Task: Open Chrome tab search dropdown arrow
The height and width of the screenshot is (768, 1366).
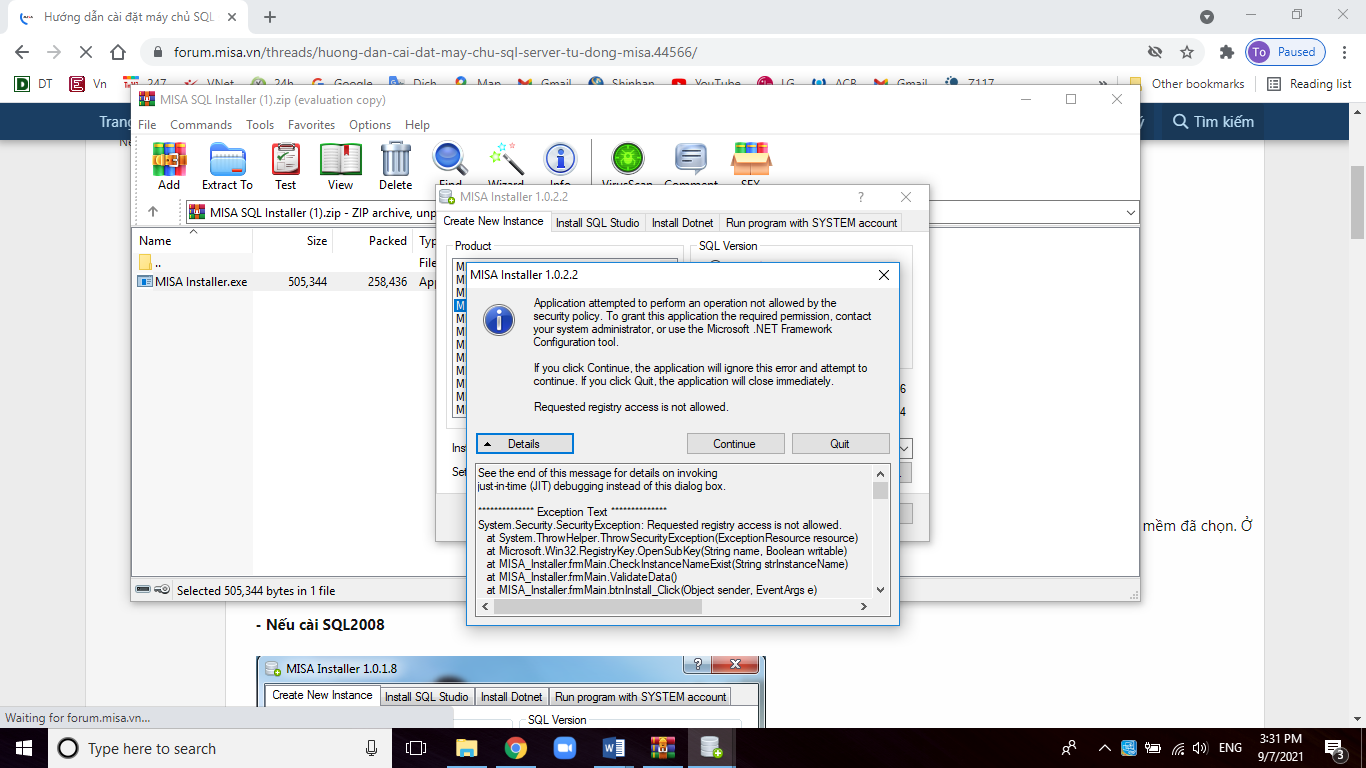Action: tap(1206, 17)
